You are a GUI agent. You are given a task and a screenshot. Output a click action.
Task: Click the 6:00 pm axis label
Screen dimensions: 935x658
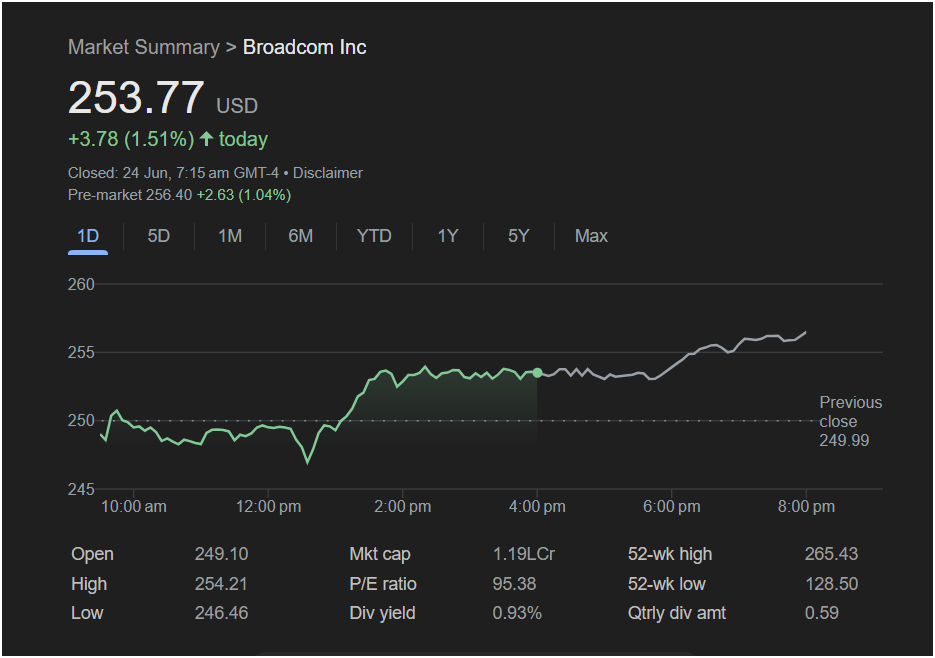(671, 507)
